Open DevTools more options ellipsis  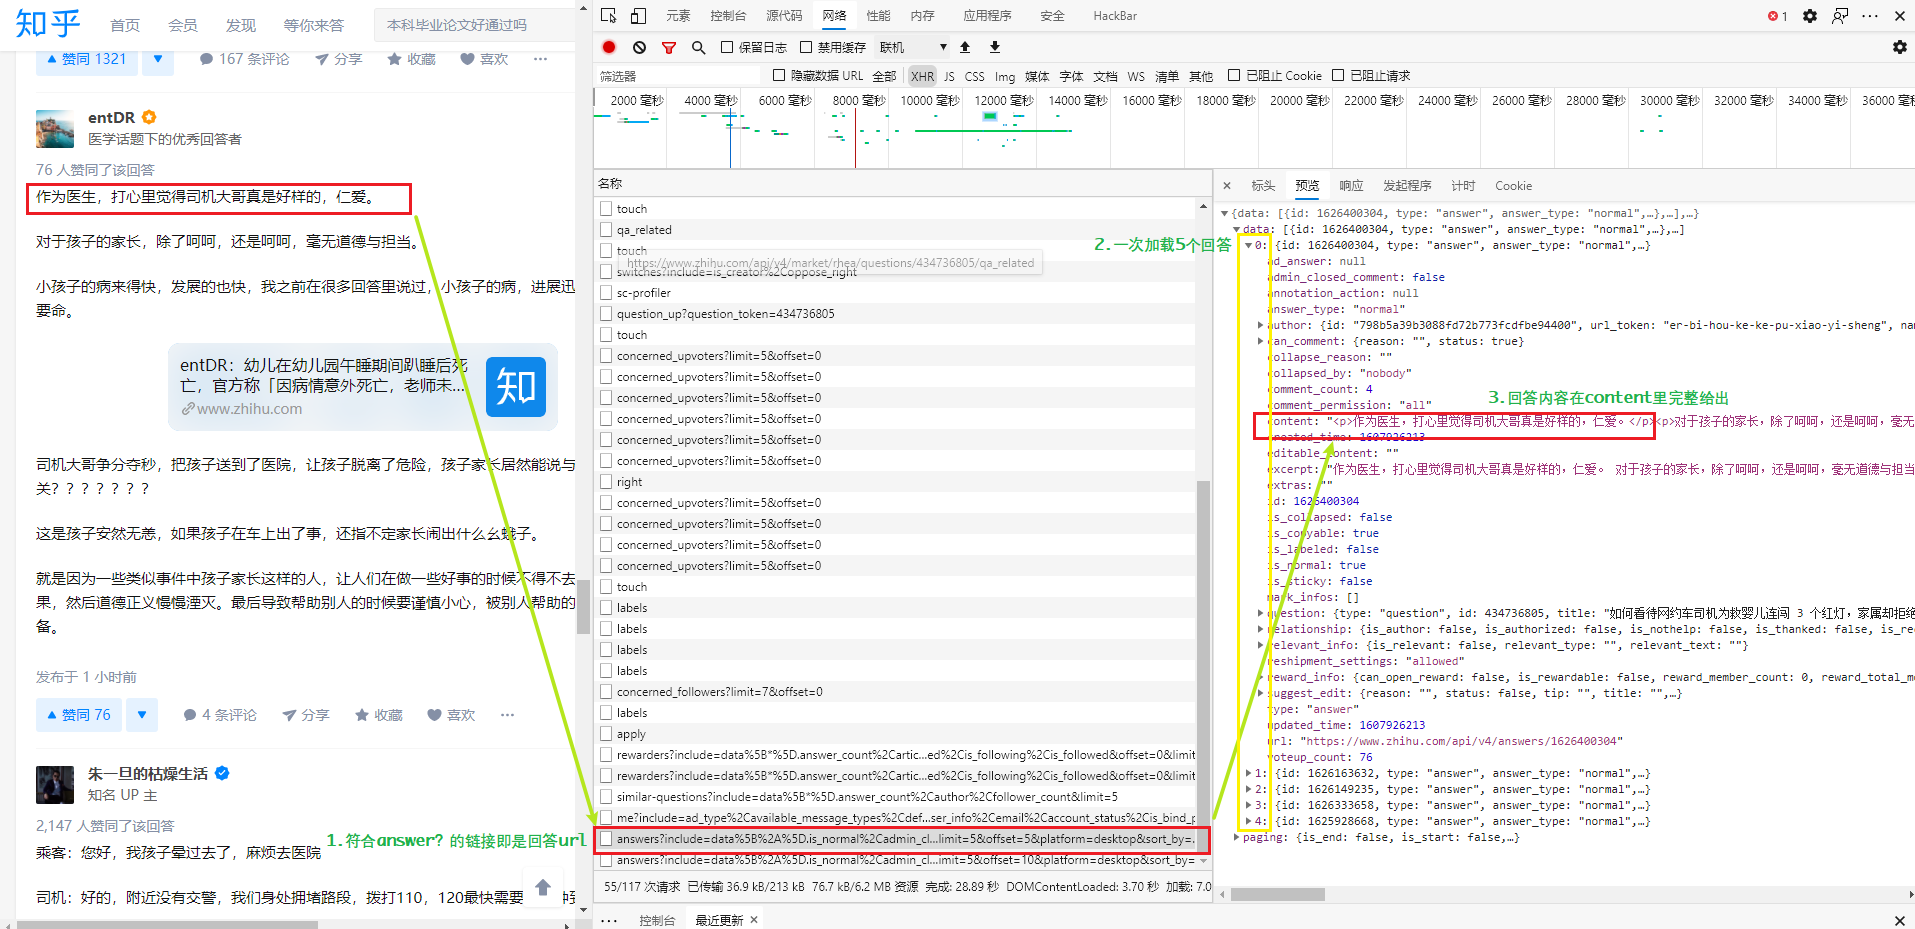click(x=1869, y=16)
